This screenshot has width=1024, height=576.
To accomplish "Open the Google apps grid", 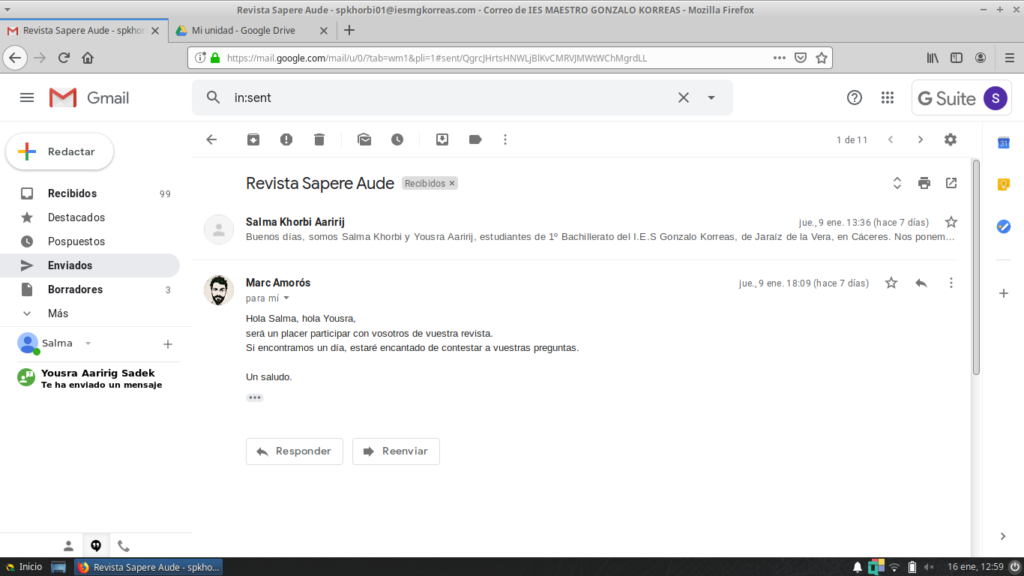I will pyautogui.click(x=887, y=98).
